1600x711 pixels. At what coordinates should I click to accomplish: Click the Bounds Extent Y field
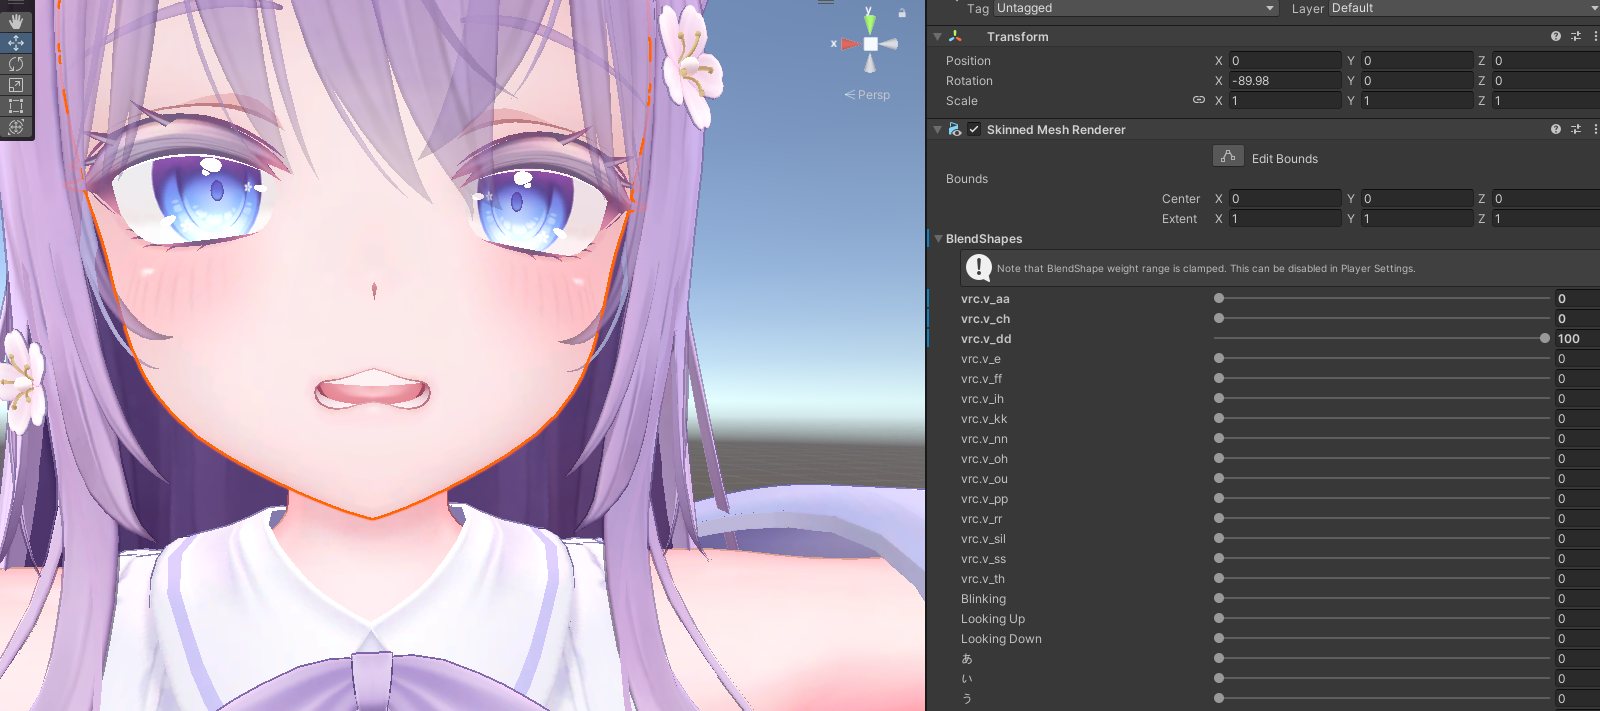click(1417, 218)
